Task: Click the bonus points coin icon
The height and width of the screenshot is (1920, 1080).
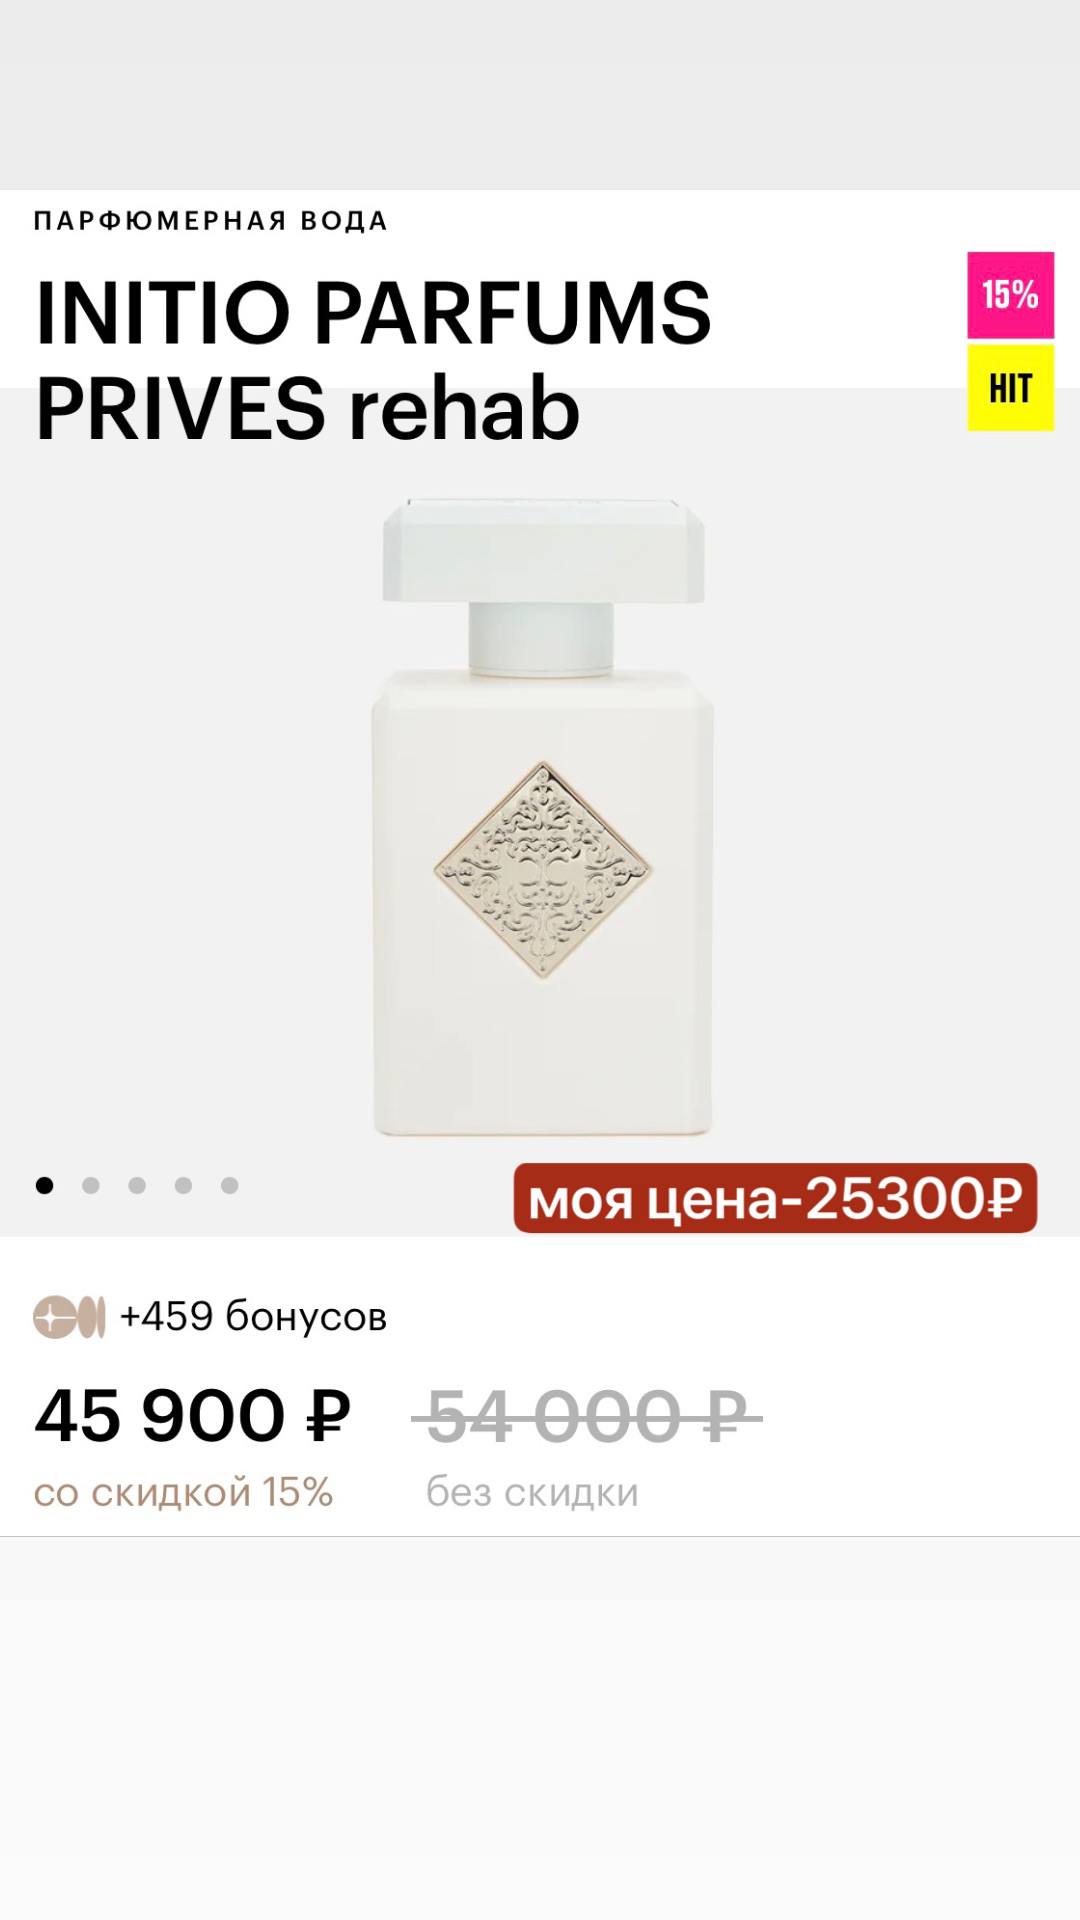Action: [69, 1317]
